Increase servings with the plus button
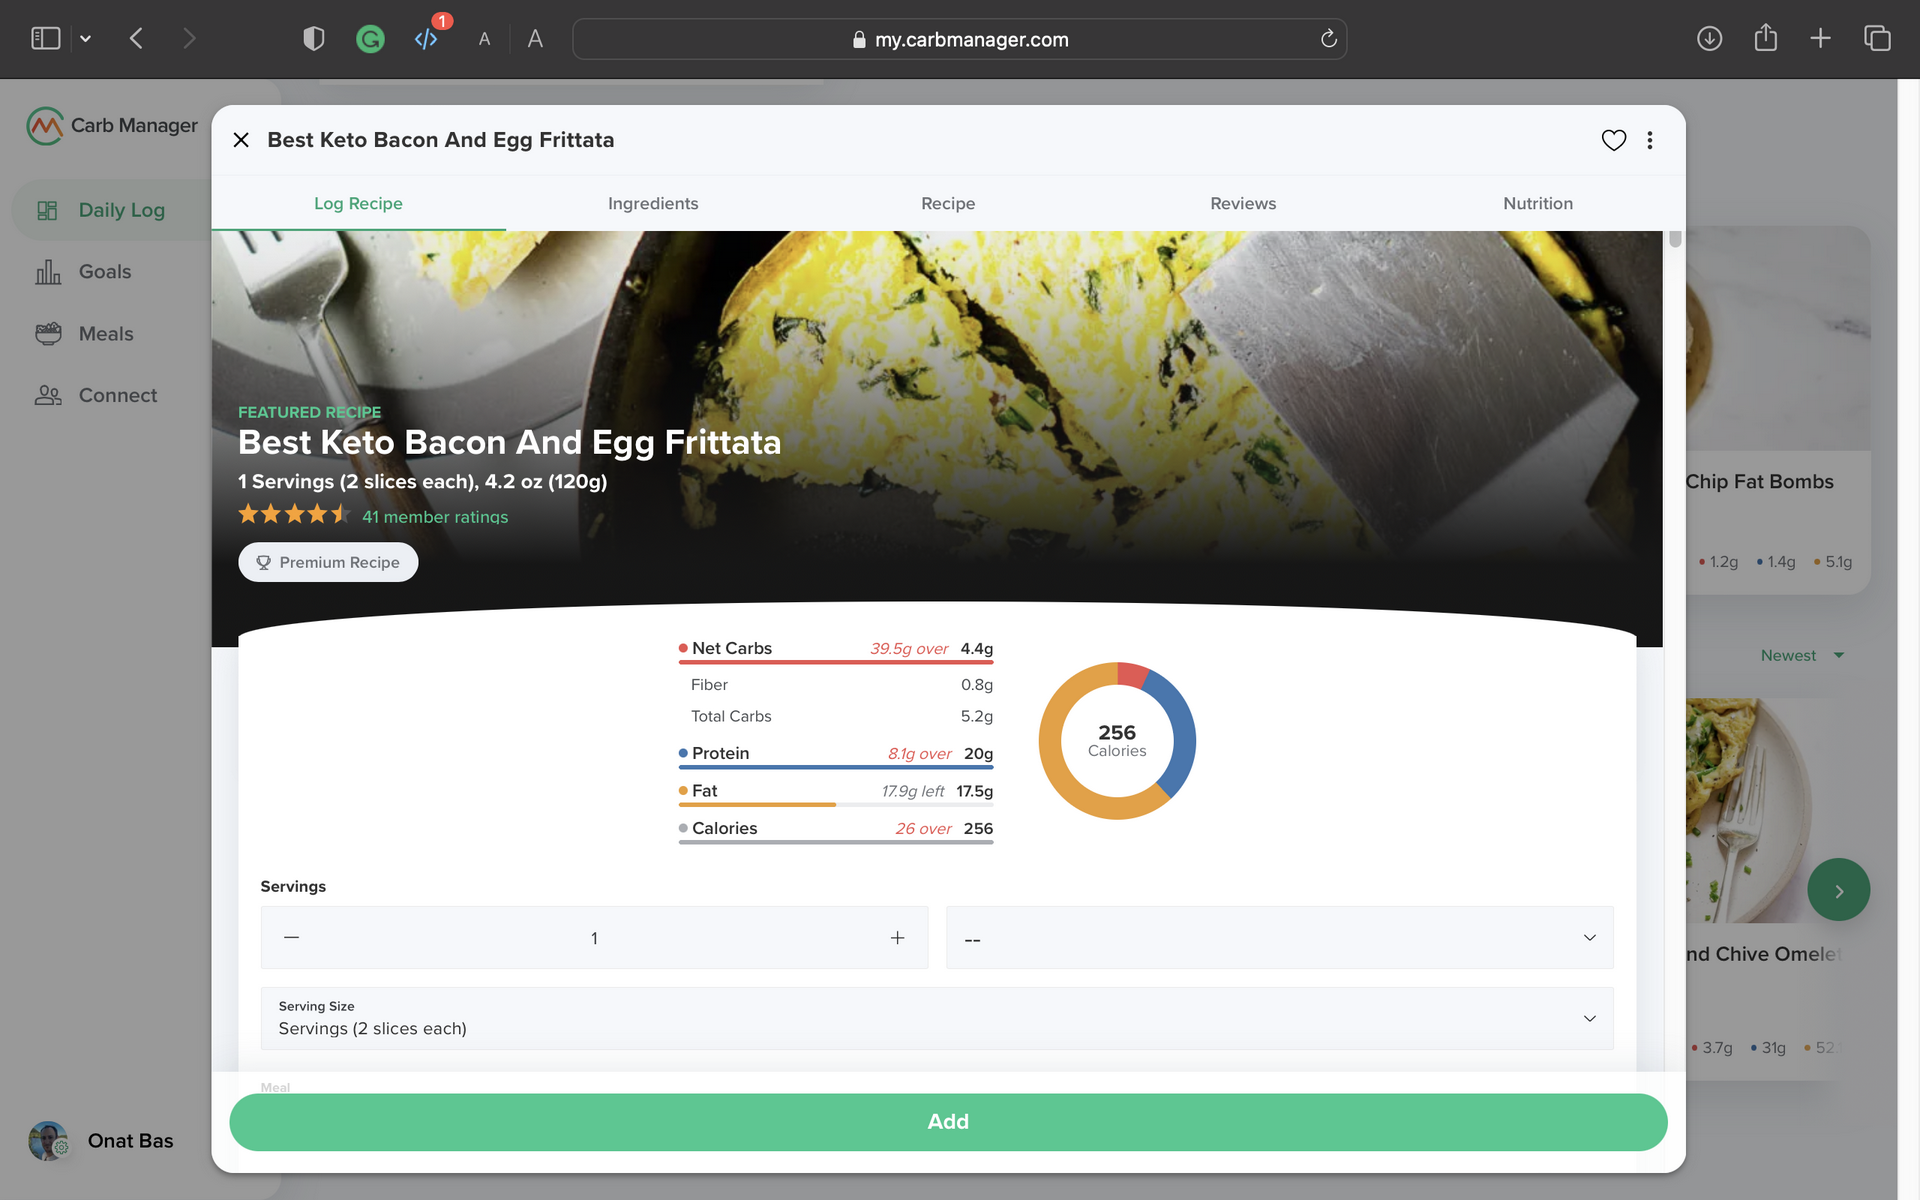Image resolution: width=1920 pixels, height=1200 pixels. click(897, 937)
